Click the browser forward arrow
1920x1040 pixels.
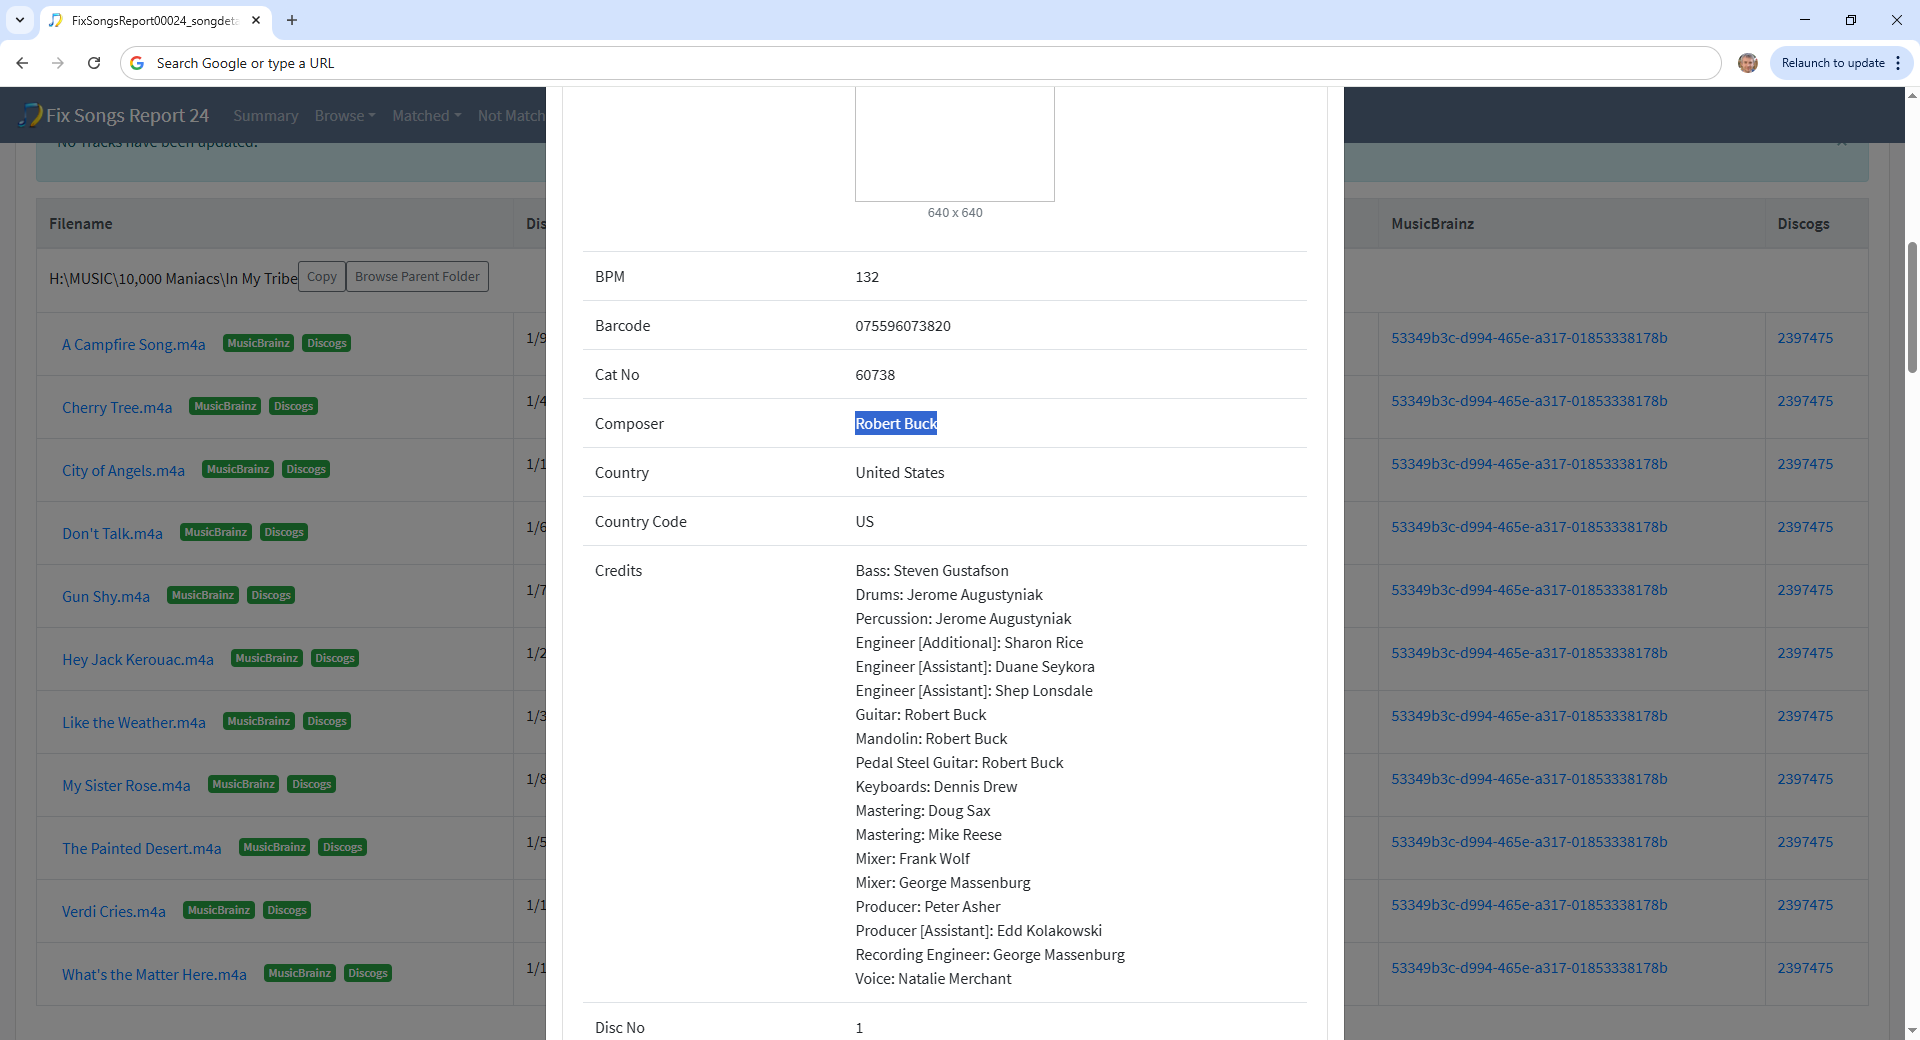(x=58, y=63)
